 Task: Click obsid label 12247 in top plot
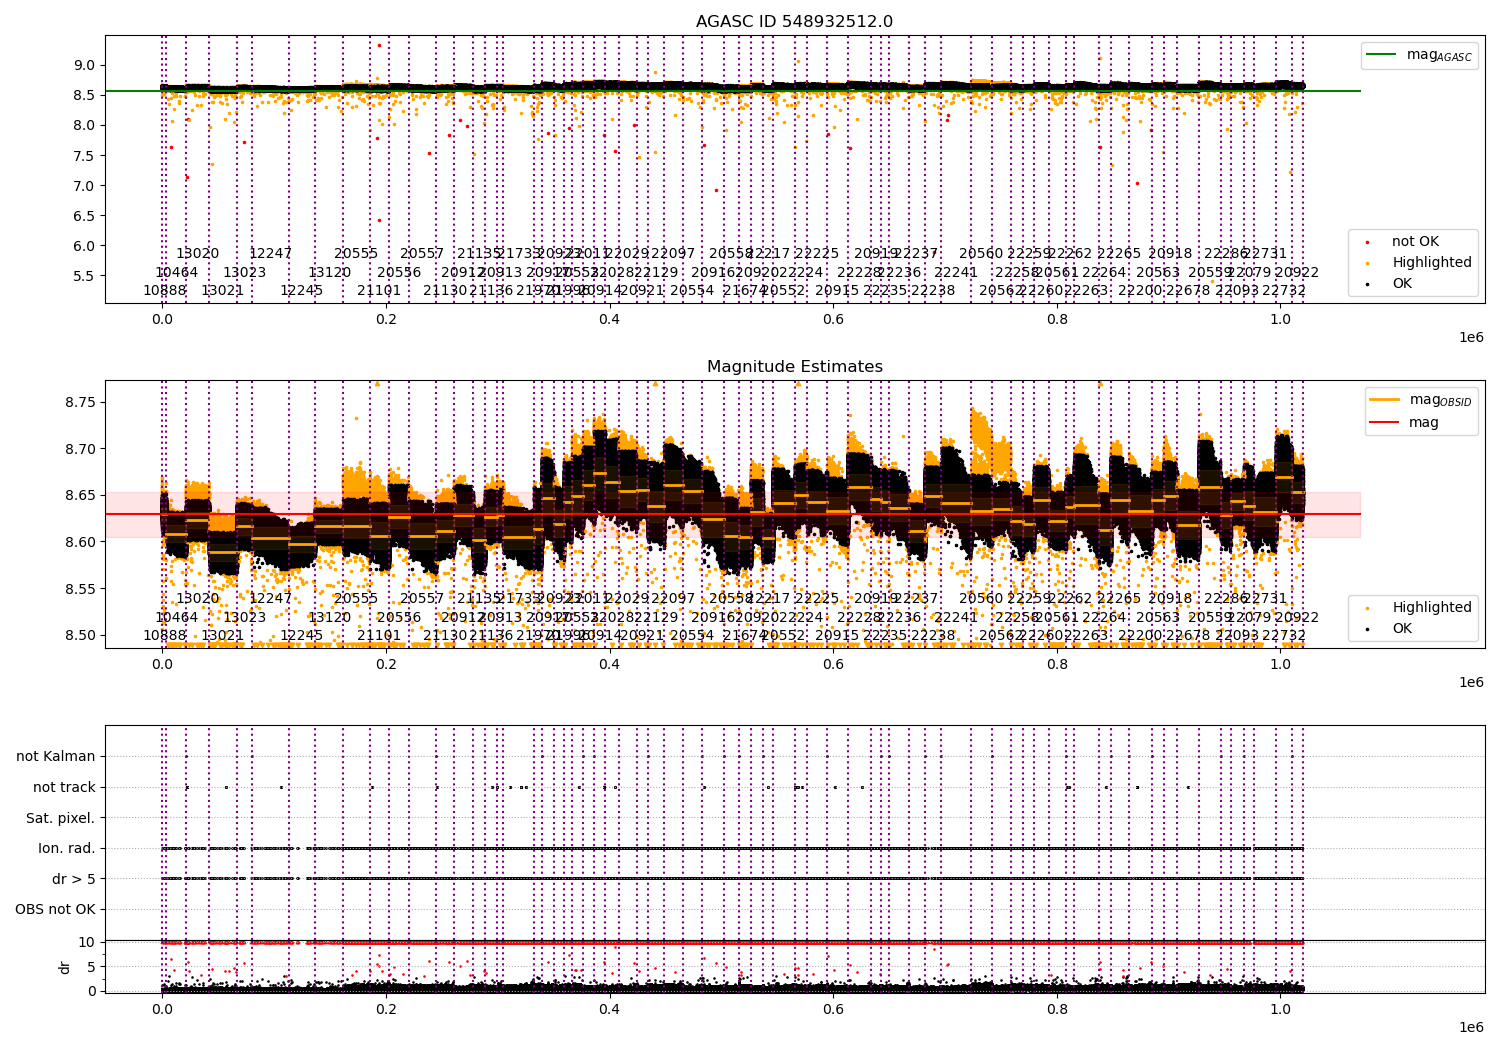click(x=271, y=254)
